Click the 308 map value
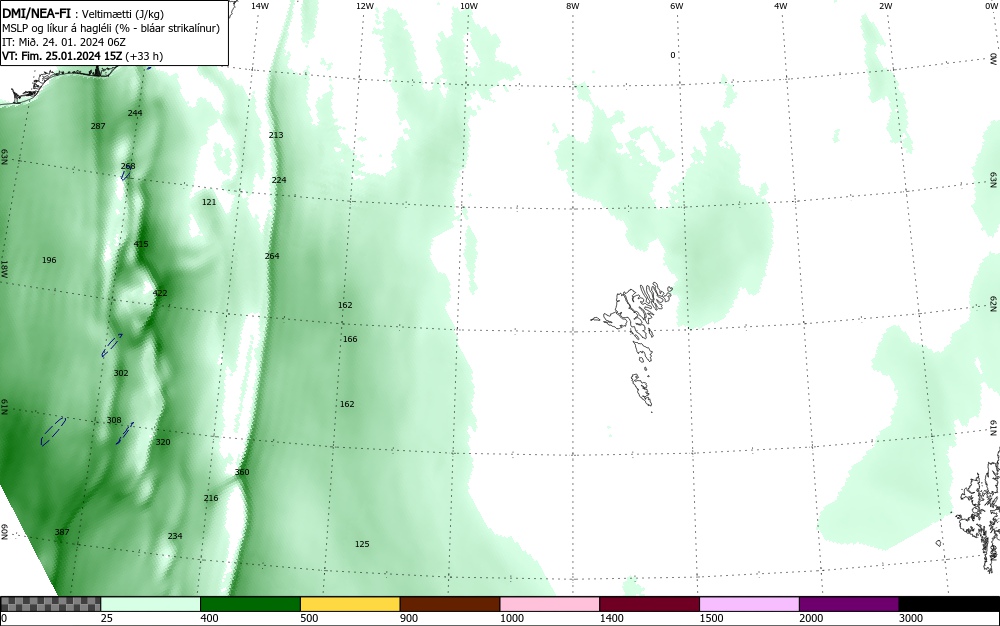This screenshot has height=626, width=1000. [x=114, y=420]
